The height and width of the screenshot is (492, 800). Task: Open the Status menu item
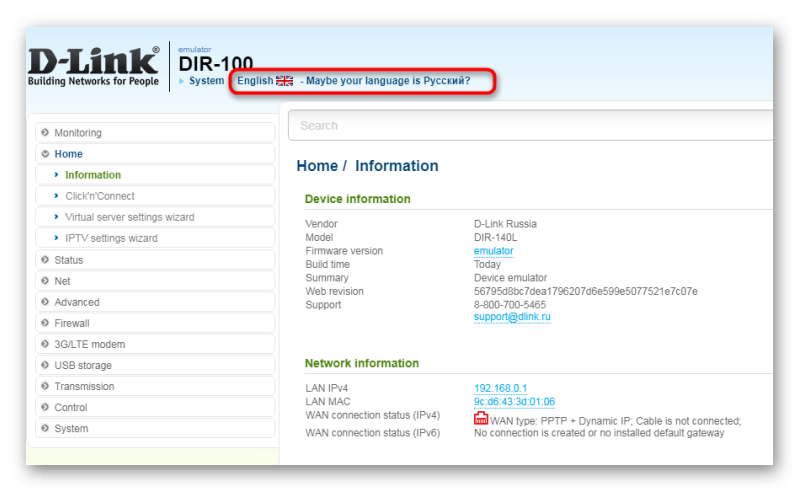(155, 260)
